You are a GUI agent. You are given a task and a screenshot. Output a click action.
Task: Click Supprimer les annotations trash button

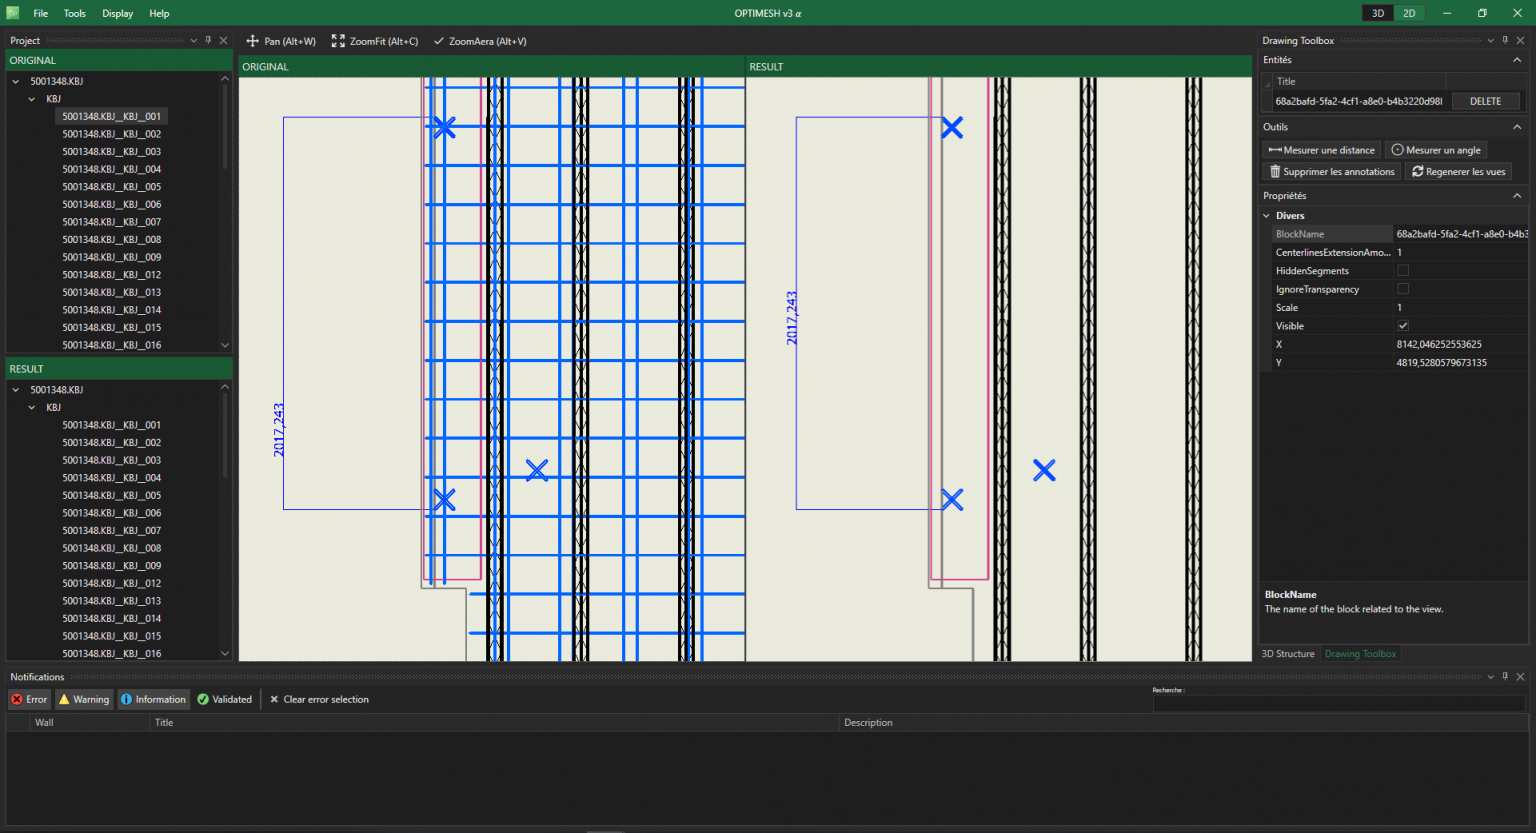tap(1332, 172)
